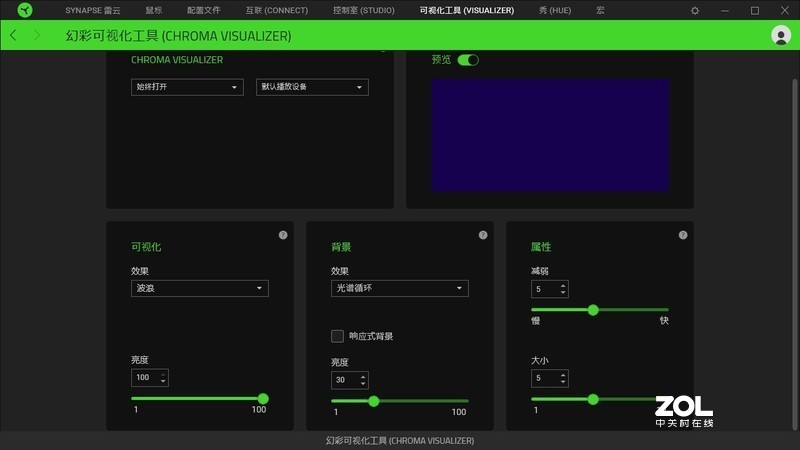Click the 减弱 slider handle
Image resolution: width=800 pixels, height=450 pixels.
point(593,310)
